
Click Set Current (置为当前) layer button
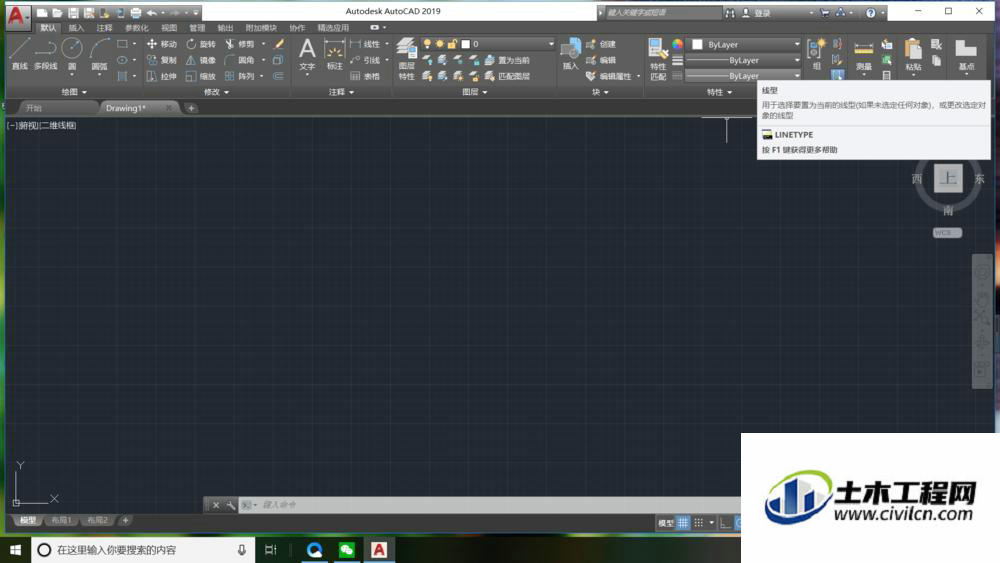[x=507, y=60]
